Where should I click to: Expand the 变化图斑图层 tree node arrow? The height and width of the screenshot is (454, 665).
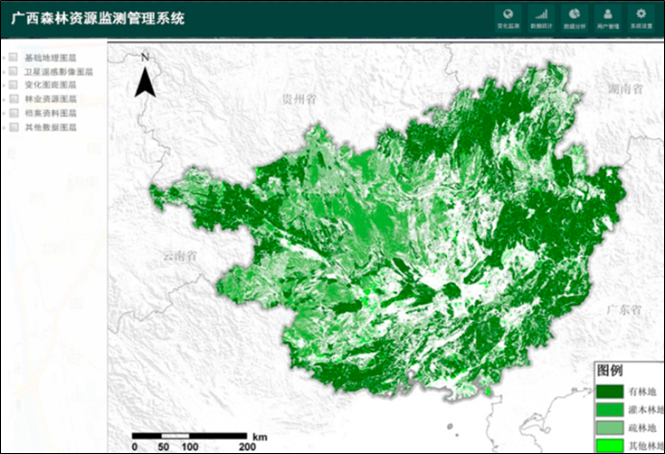pos(4,86)
